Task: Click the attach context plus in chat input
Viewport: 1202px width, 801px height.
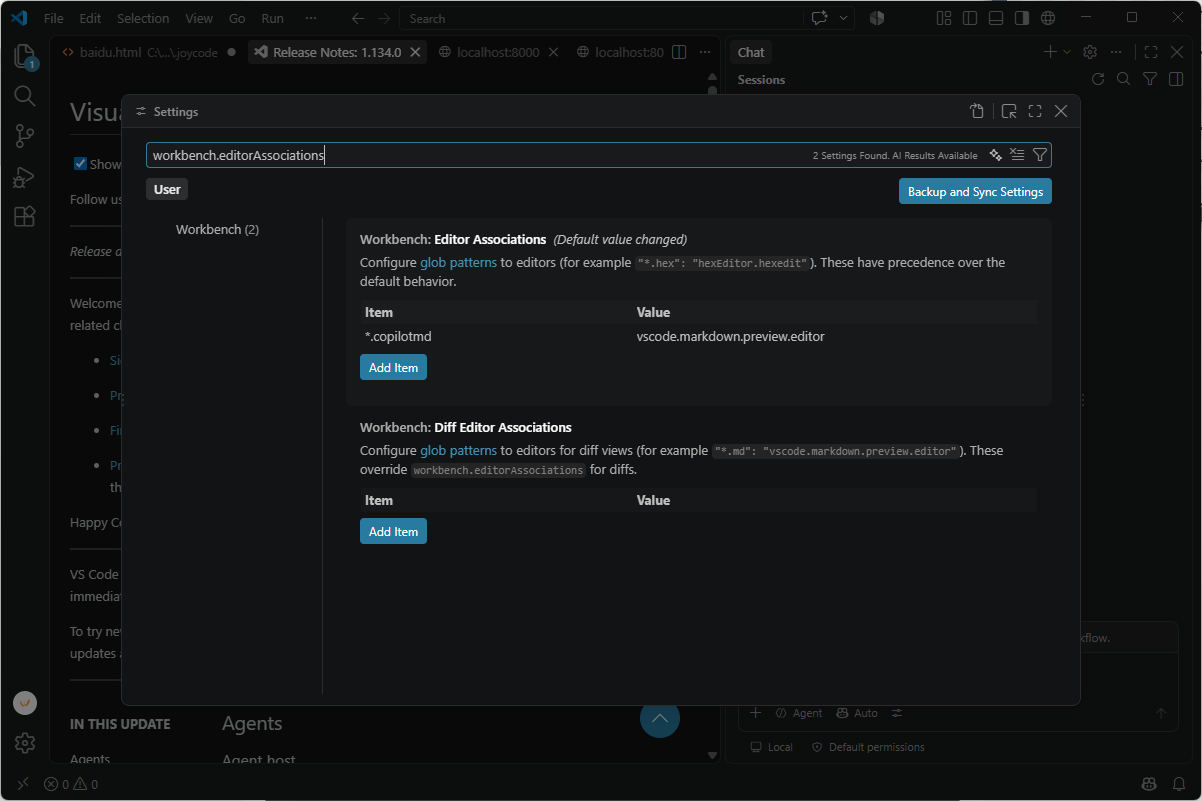Action: (755, 713)
